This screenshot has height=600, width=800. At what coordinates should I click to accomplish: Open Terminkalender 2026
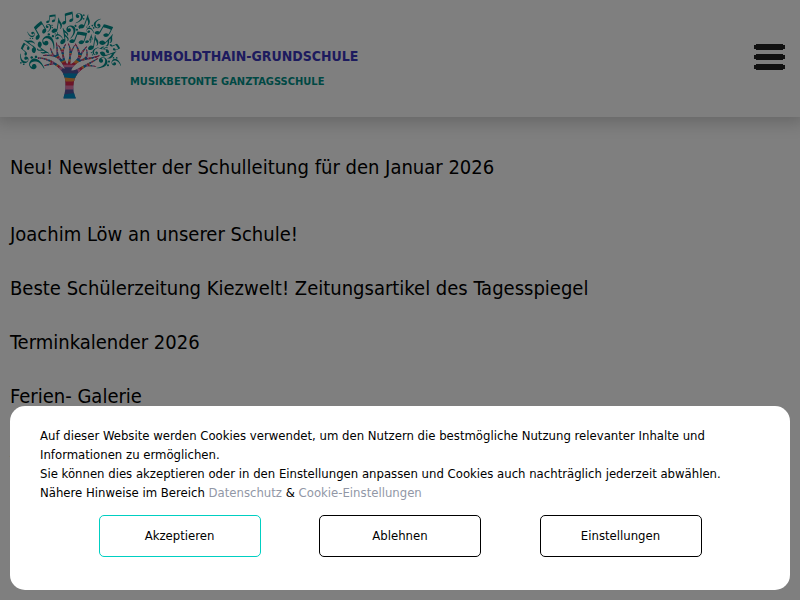tap(105, 343)
